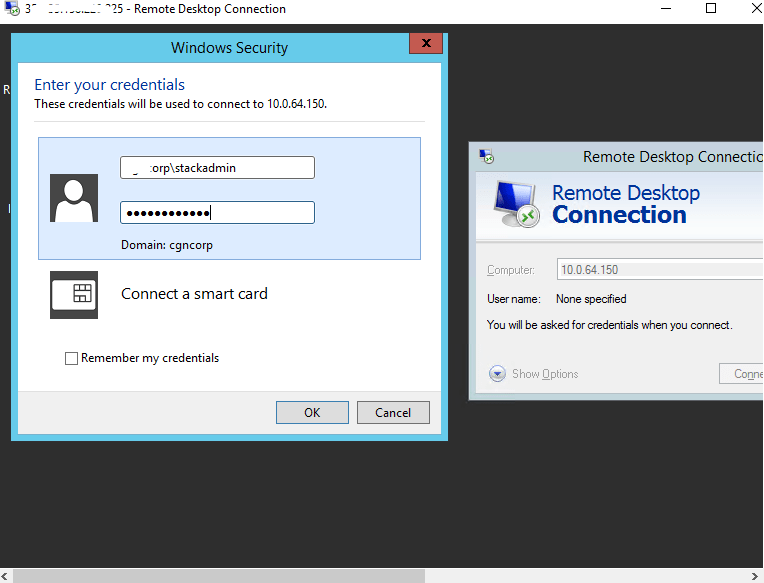This screenshot has width=764, height=583.
Task: Click the large Remote Desktop computer logo
Action: pyautogui.click(x=517, y=204)
